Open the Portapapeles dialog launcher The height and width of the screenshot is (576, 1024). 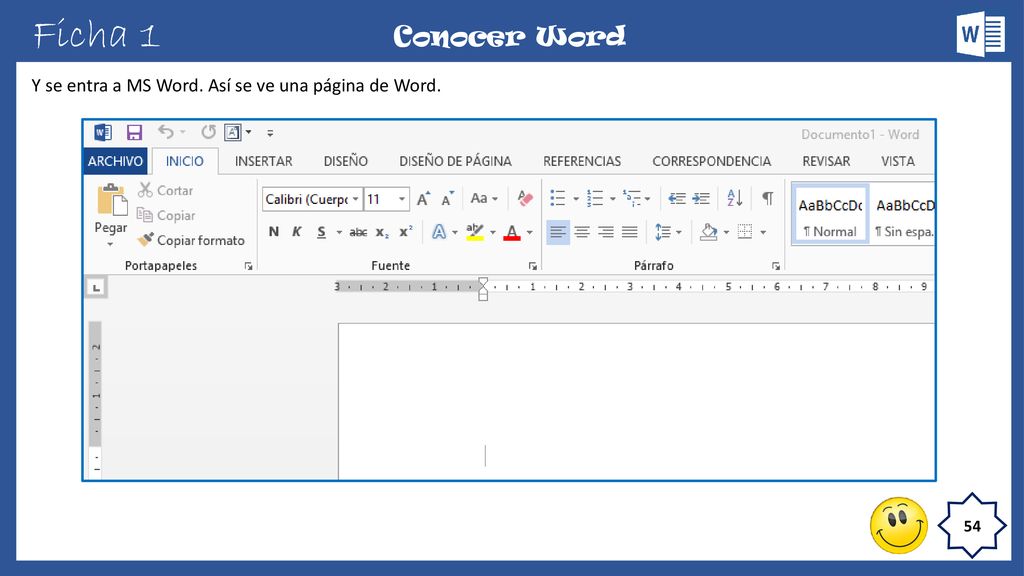point(248,266)
